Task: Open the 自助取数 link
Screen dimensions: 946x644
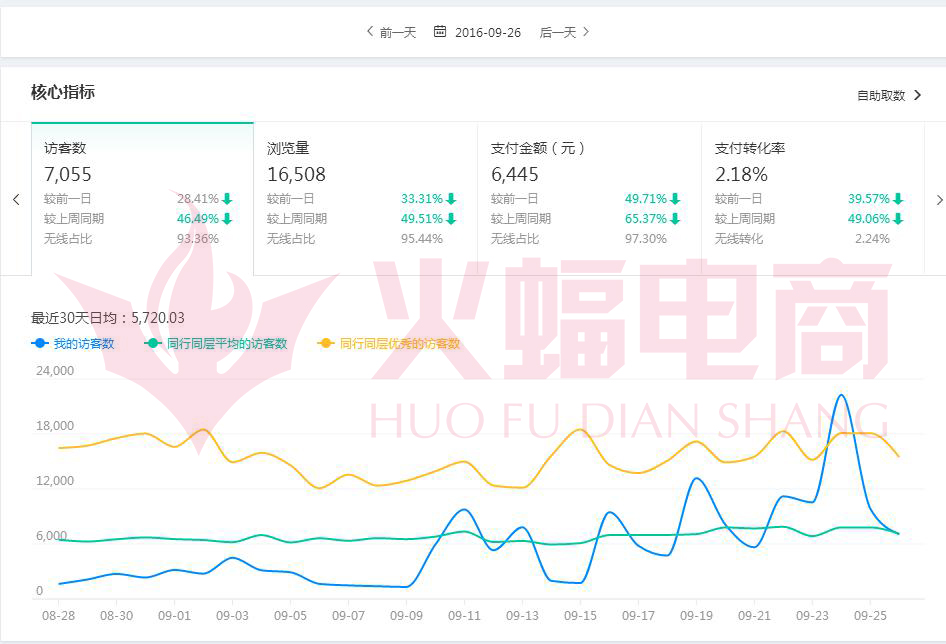Action: pyautogui.click(x=889, y=95)
